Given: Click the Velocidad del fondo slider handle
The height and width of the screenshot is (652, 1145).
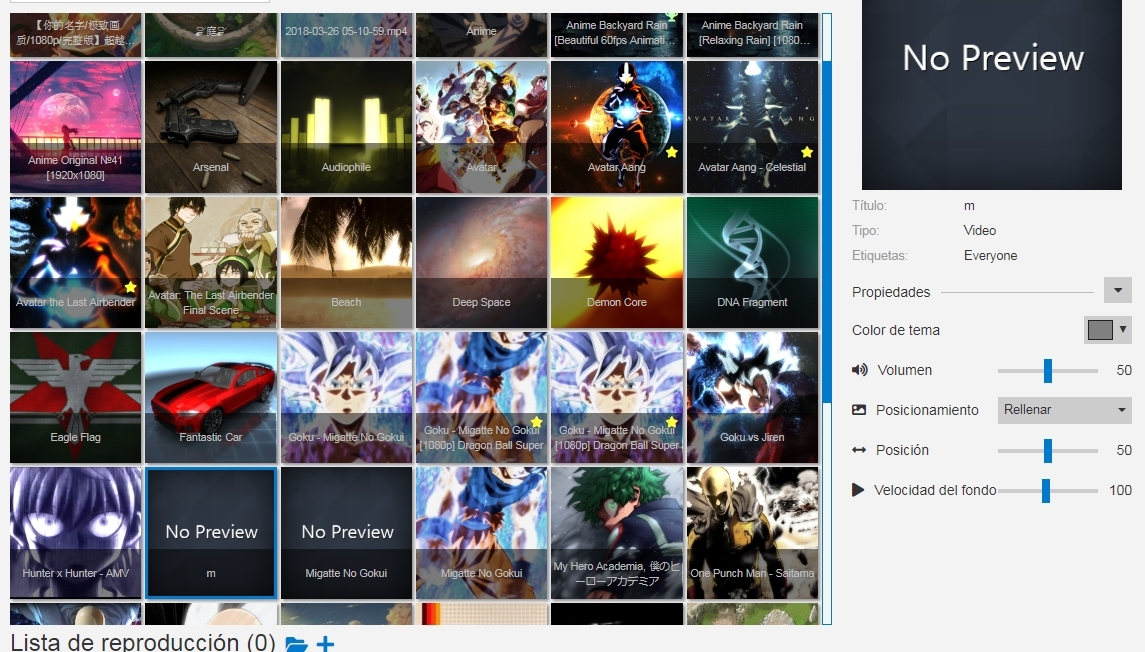Looking at the screenshot, I should pyautogui.click(x=1046, y=490).
